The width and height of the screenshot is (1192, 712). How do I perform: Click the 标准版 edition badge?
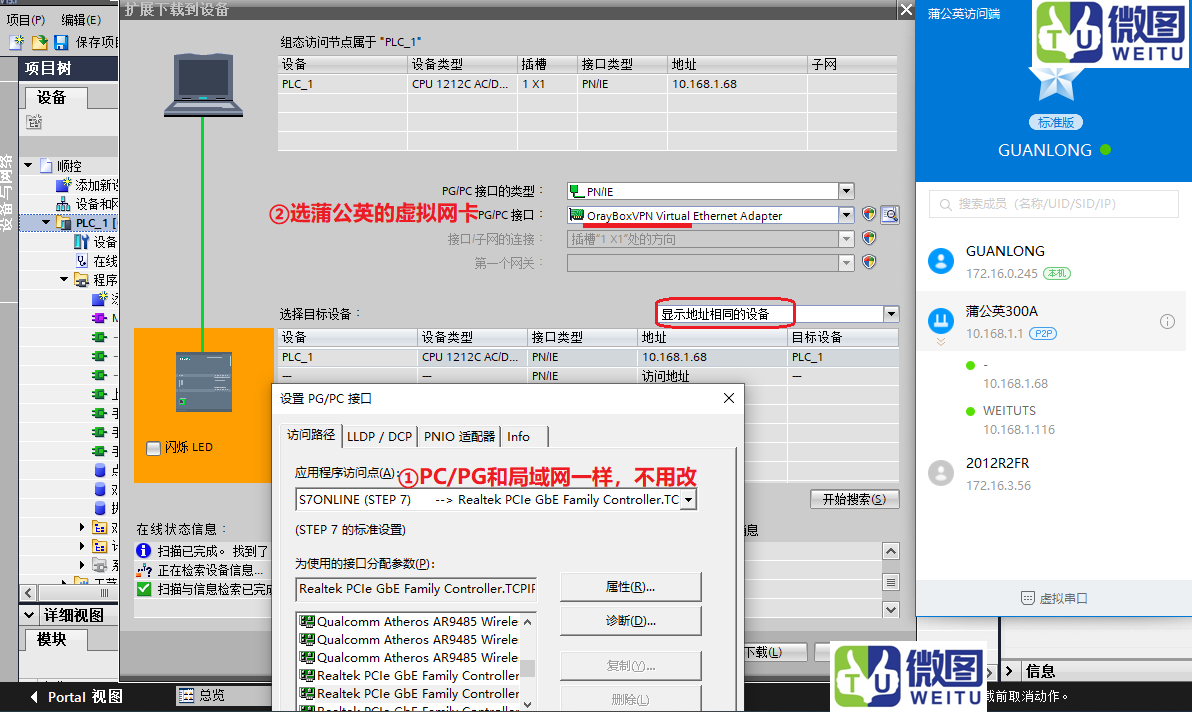[1056, 122]
